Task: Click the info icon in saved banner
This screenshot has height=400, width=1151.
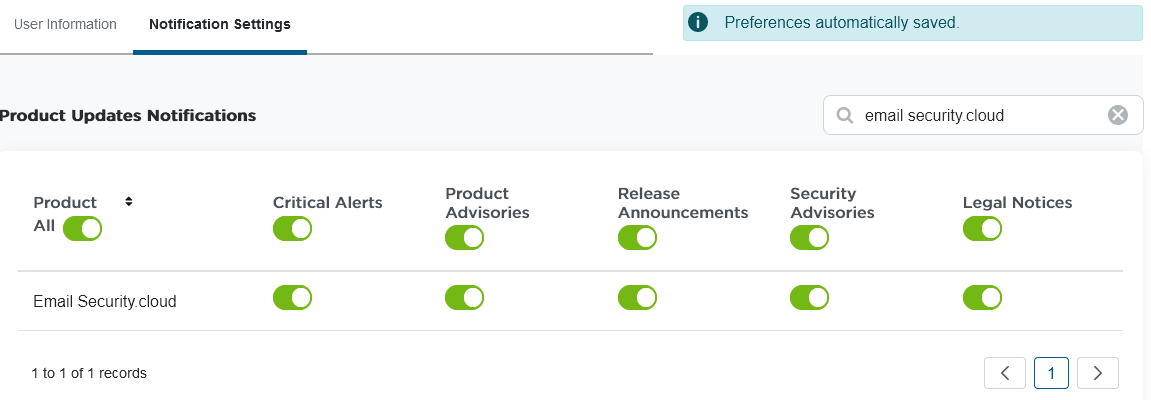Action: (x=698, y=22)
